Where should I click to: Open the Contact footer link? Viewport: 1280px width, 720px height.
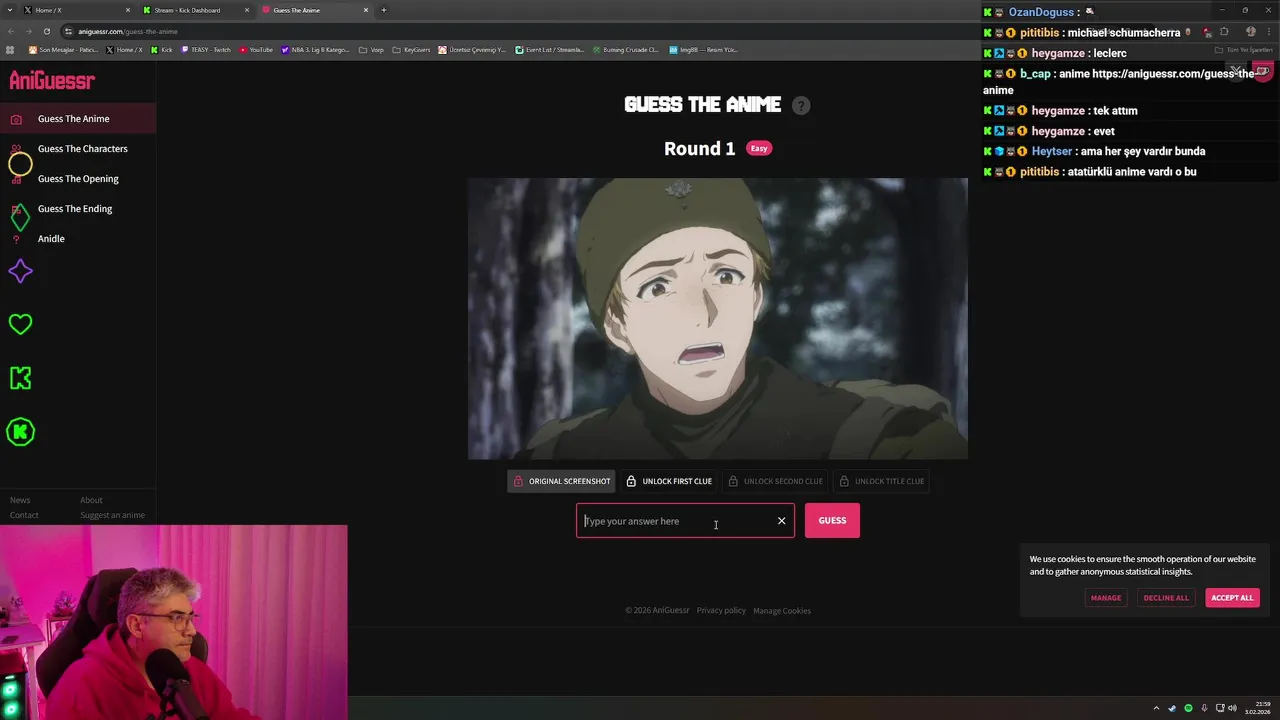pyautogui.click(x=24, y=515)
